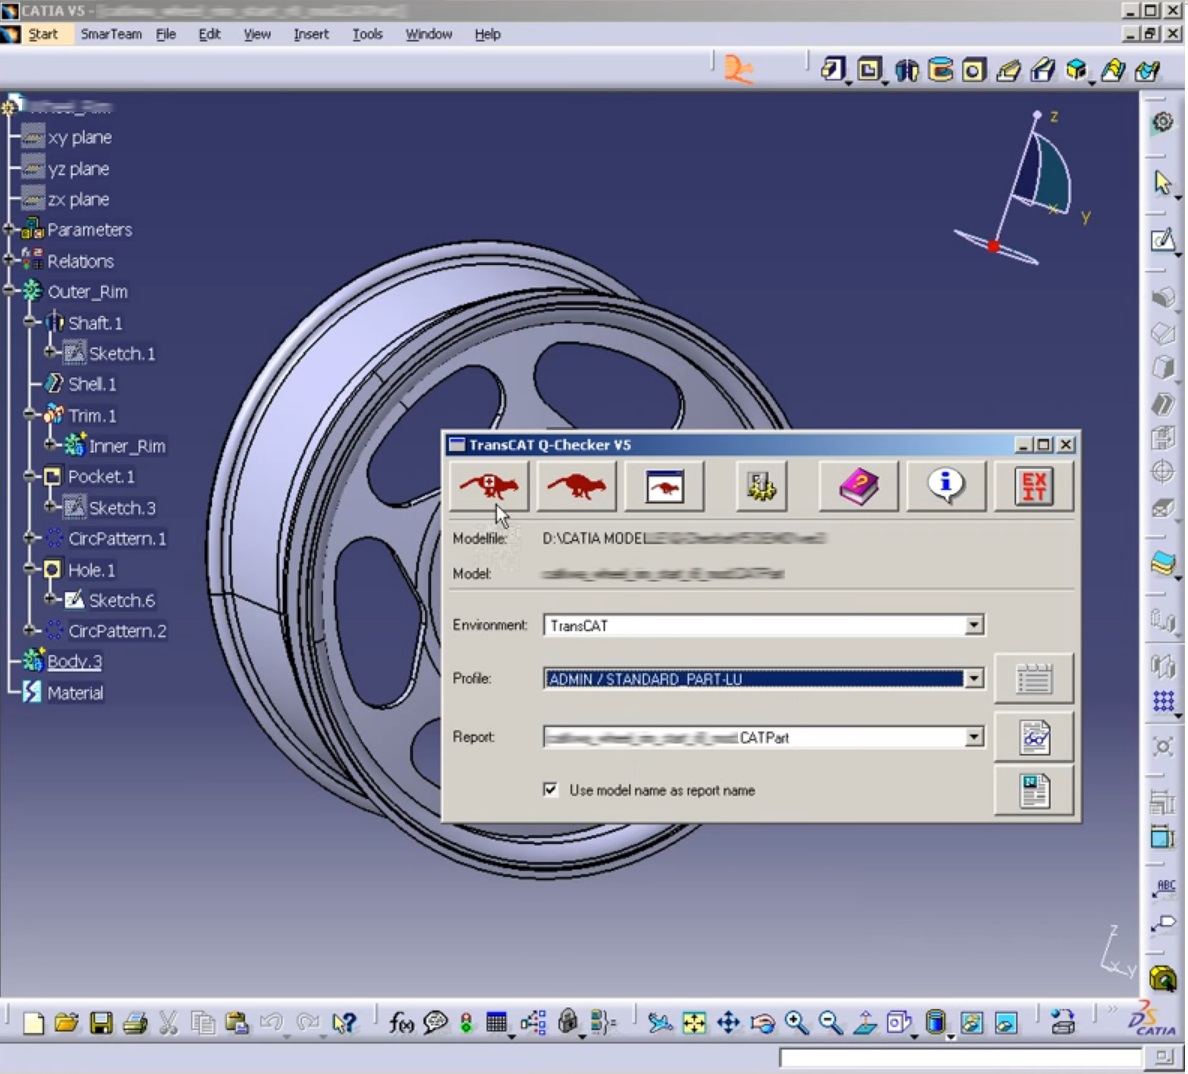Click the Print icon in bottom toolbar
This screenshot has width=1188, height=1074.
(135, 1023)
